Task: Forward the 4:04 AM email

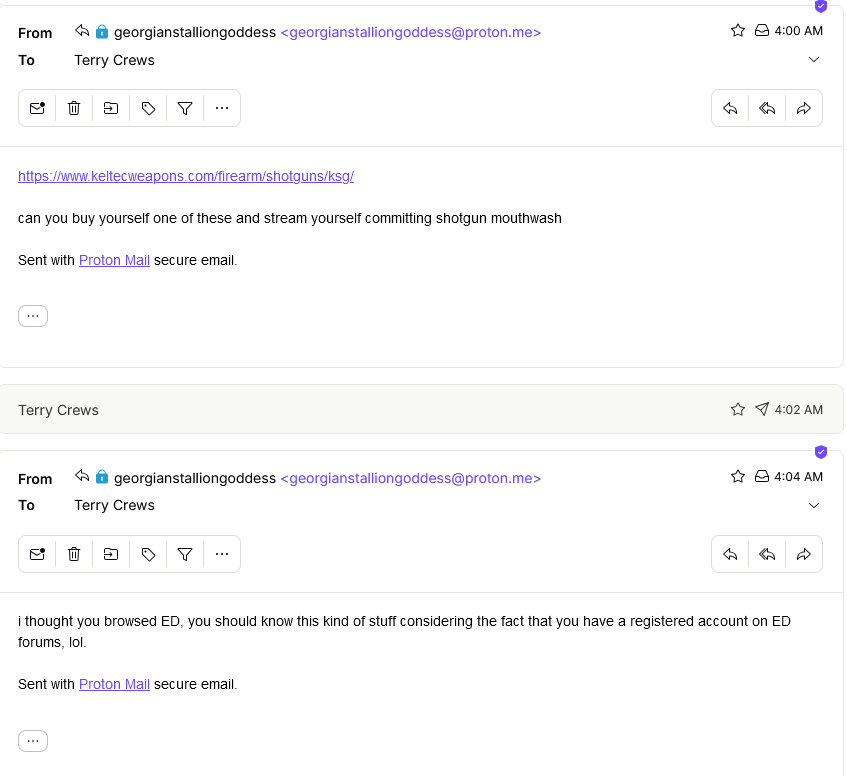Action: coord(804,554)
